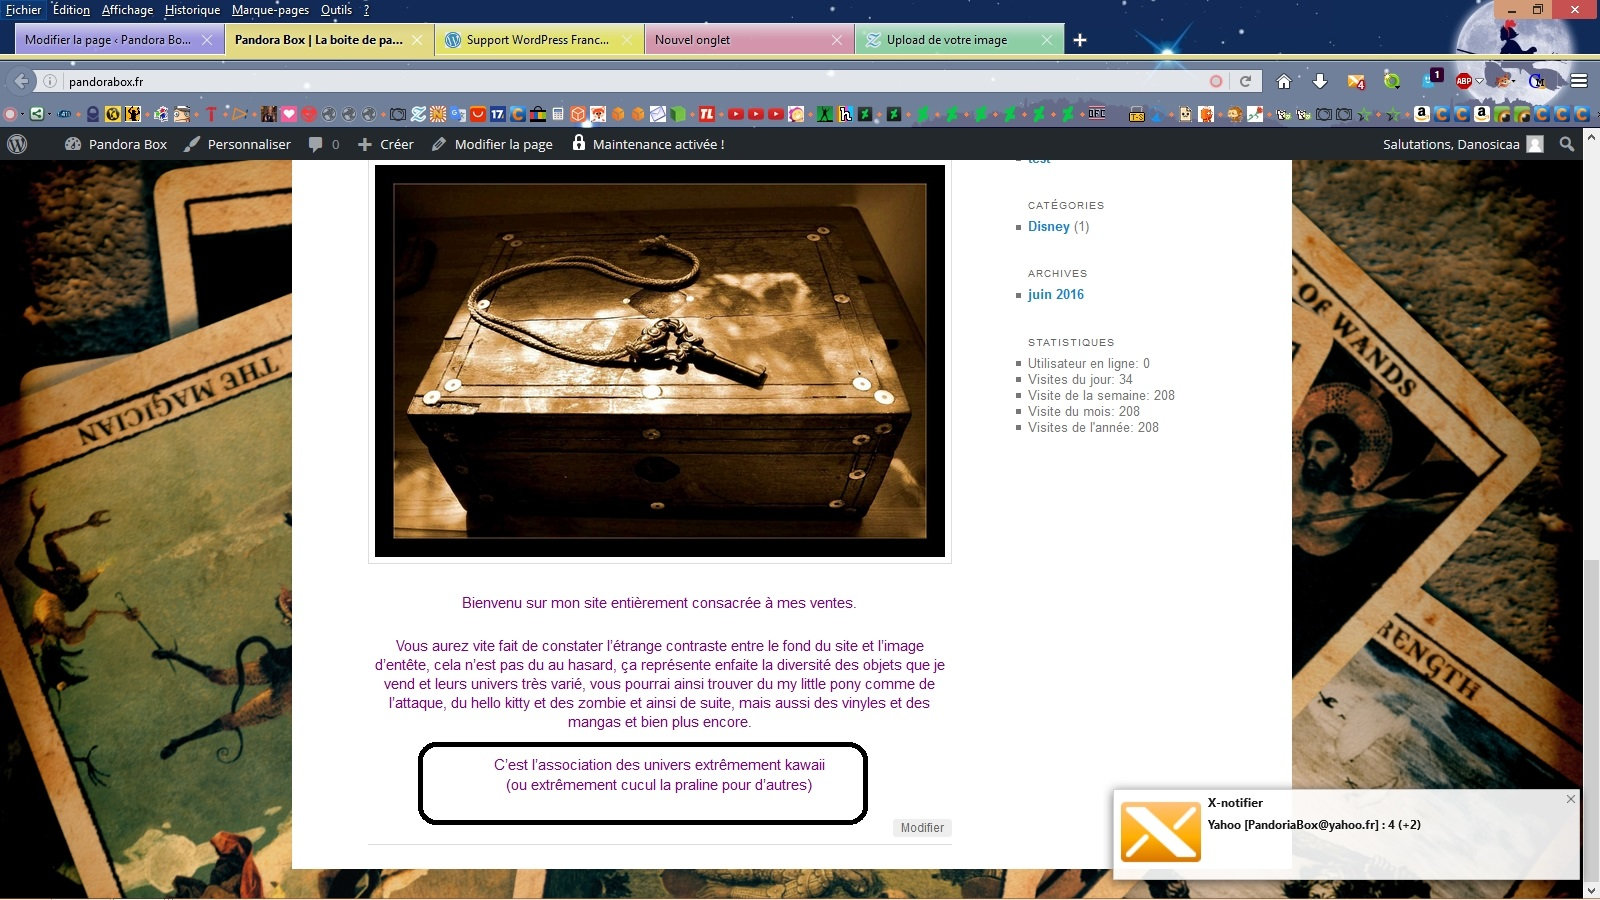Switch to the Nouvel onglet tab
This screenshot has width=1600, height=900.
(749, 40)
